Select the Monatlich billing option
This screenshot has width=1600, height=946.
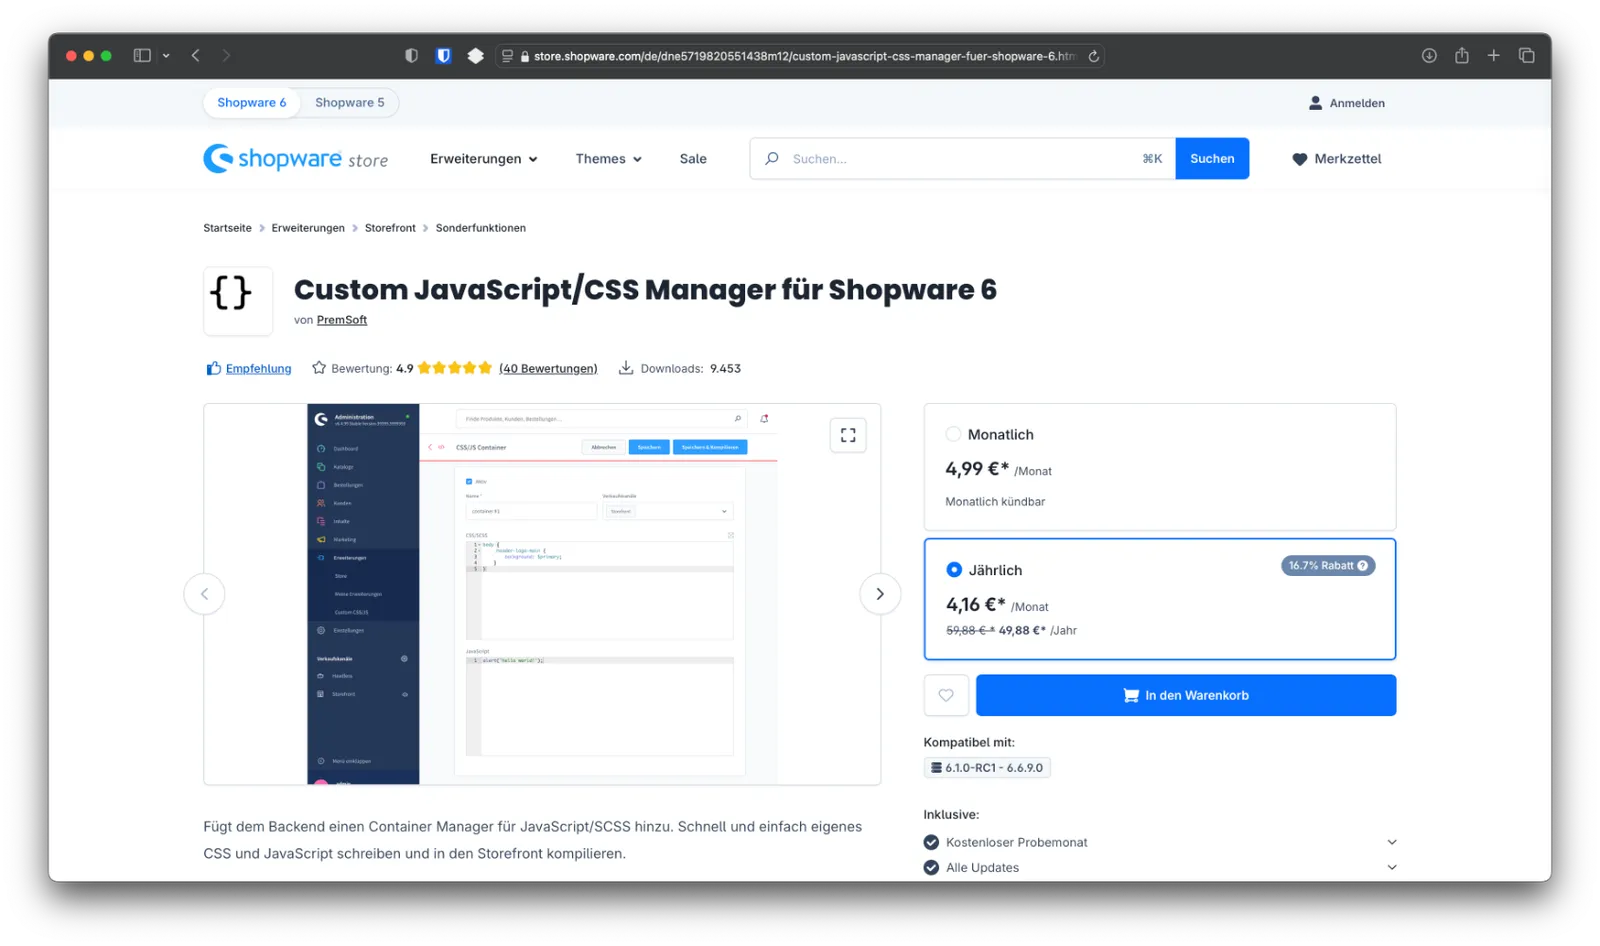coord(952,434)
